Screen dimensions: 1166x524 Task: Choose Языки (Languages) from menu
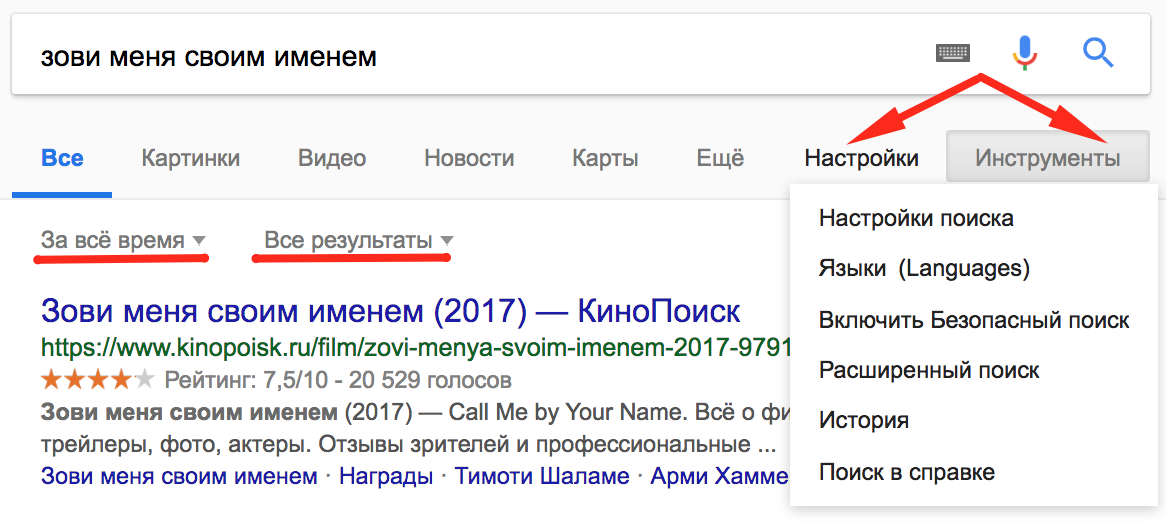tap(924, 268)
